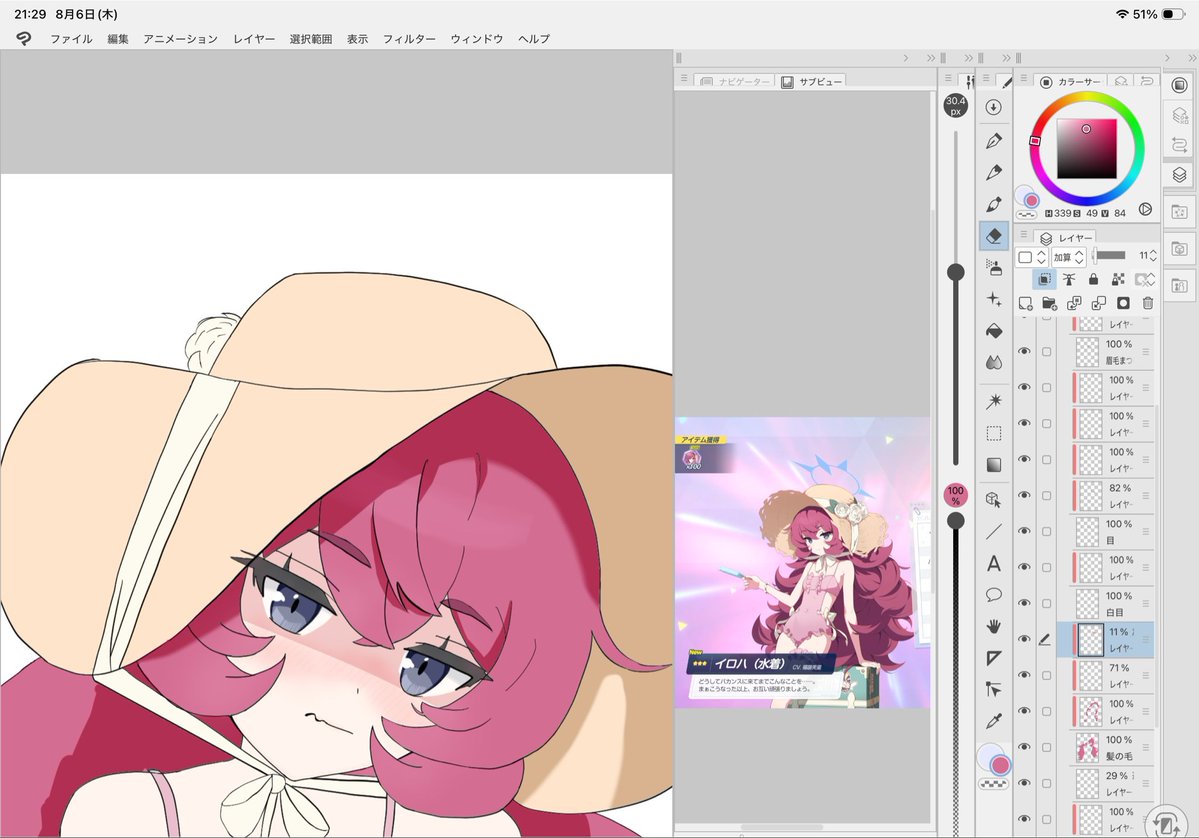This screenshot has width=1199, height=838.
Task: Select the Pen tool
Action: click(x=993, y=140)
